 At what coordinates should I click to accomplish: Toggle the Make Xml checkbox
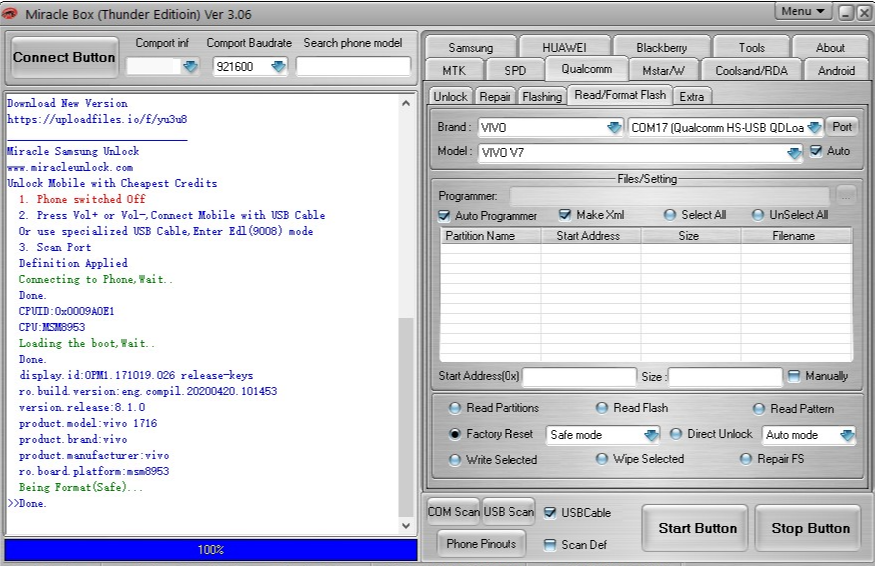click(565, 215)
